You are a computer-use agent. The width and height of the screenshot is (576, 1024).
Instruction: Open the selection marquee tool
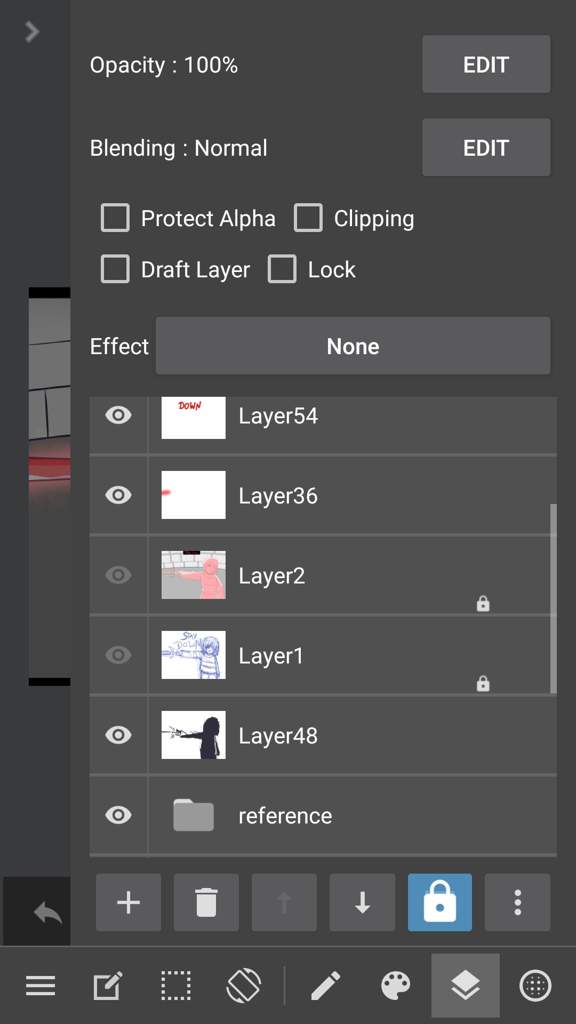coord(176,985)
